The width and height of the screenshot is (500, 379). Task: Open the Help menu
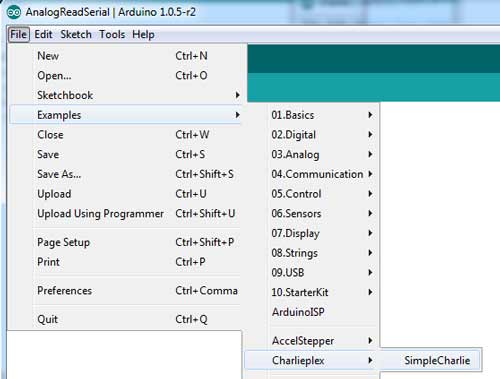tap(143, 34)
